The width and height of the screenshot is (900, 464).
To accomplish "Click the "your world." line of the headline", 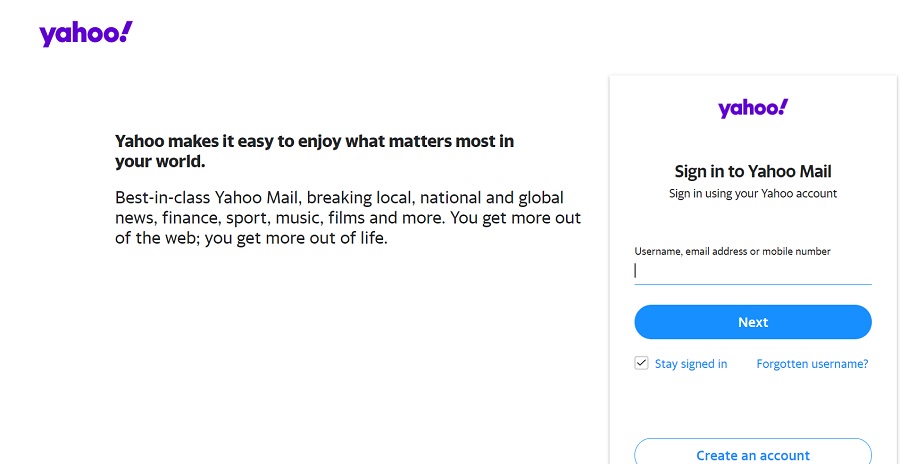I will point(160,161).
